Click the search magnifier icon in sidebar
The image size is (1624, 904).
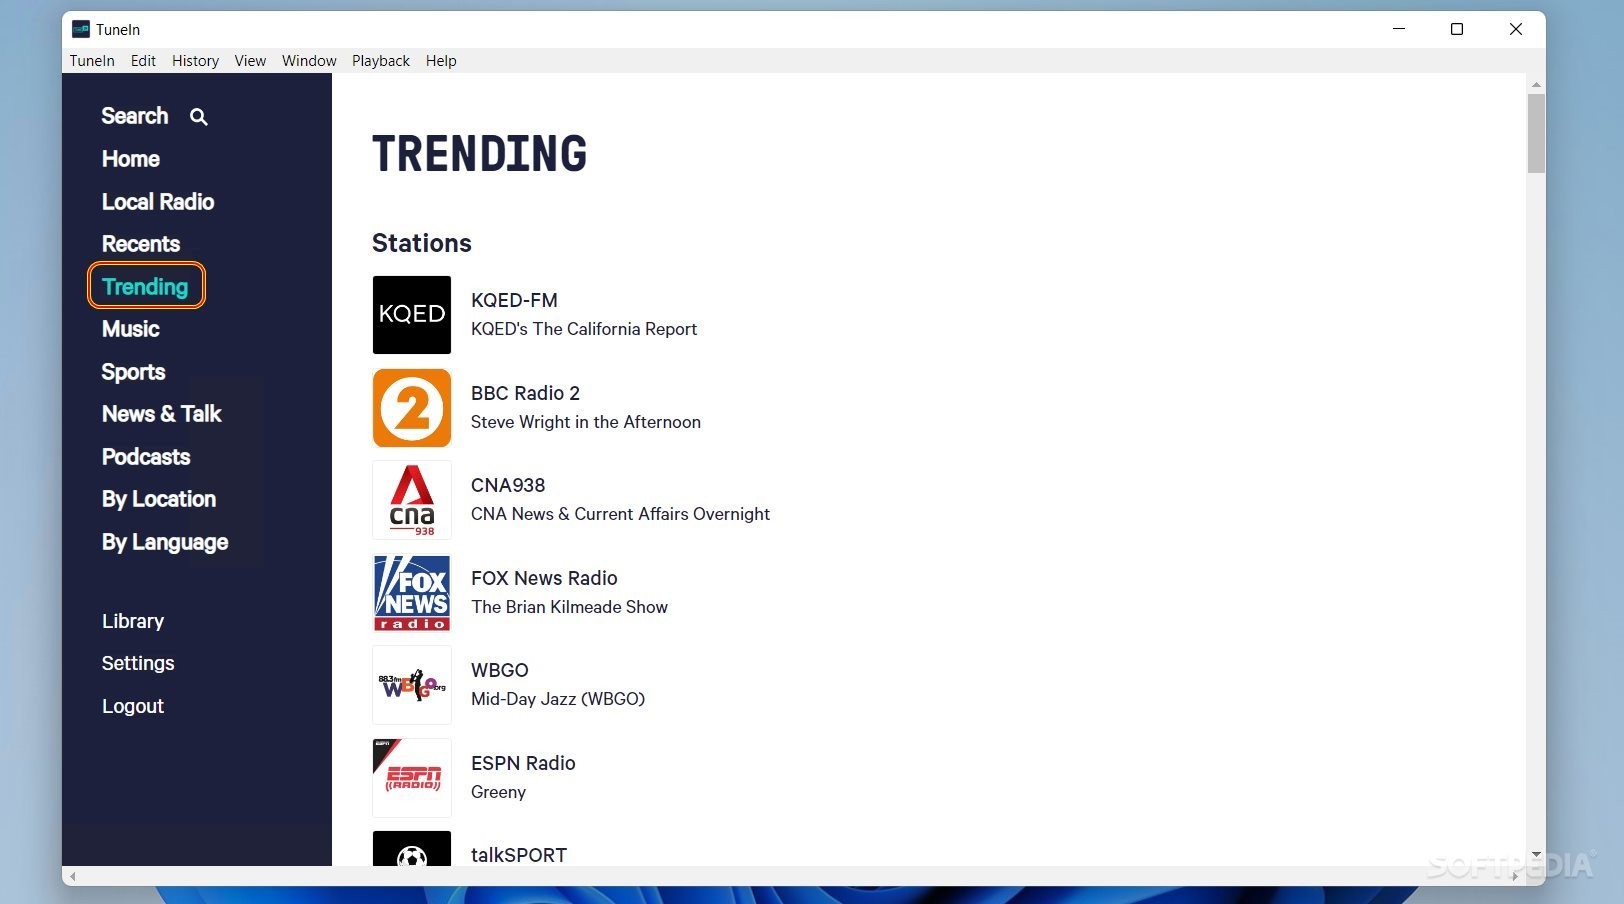[x=199, y=117]
